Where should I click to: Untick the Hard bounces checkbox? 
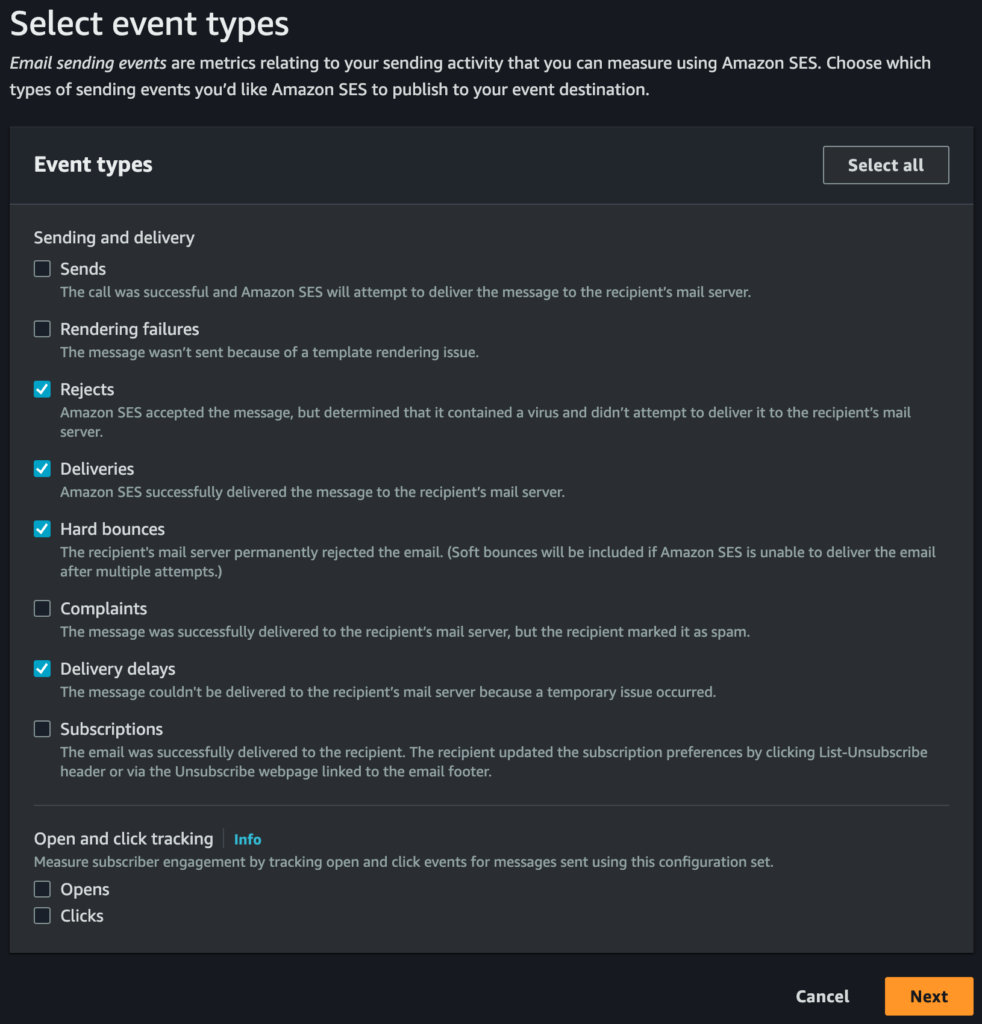[x=42, y=529]
